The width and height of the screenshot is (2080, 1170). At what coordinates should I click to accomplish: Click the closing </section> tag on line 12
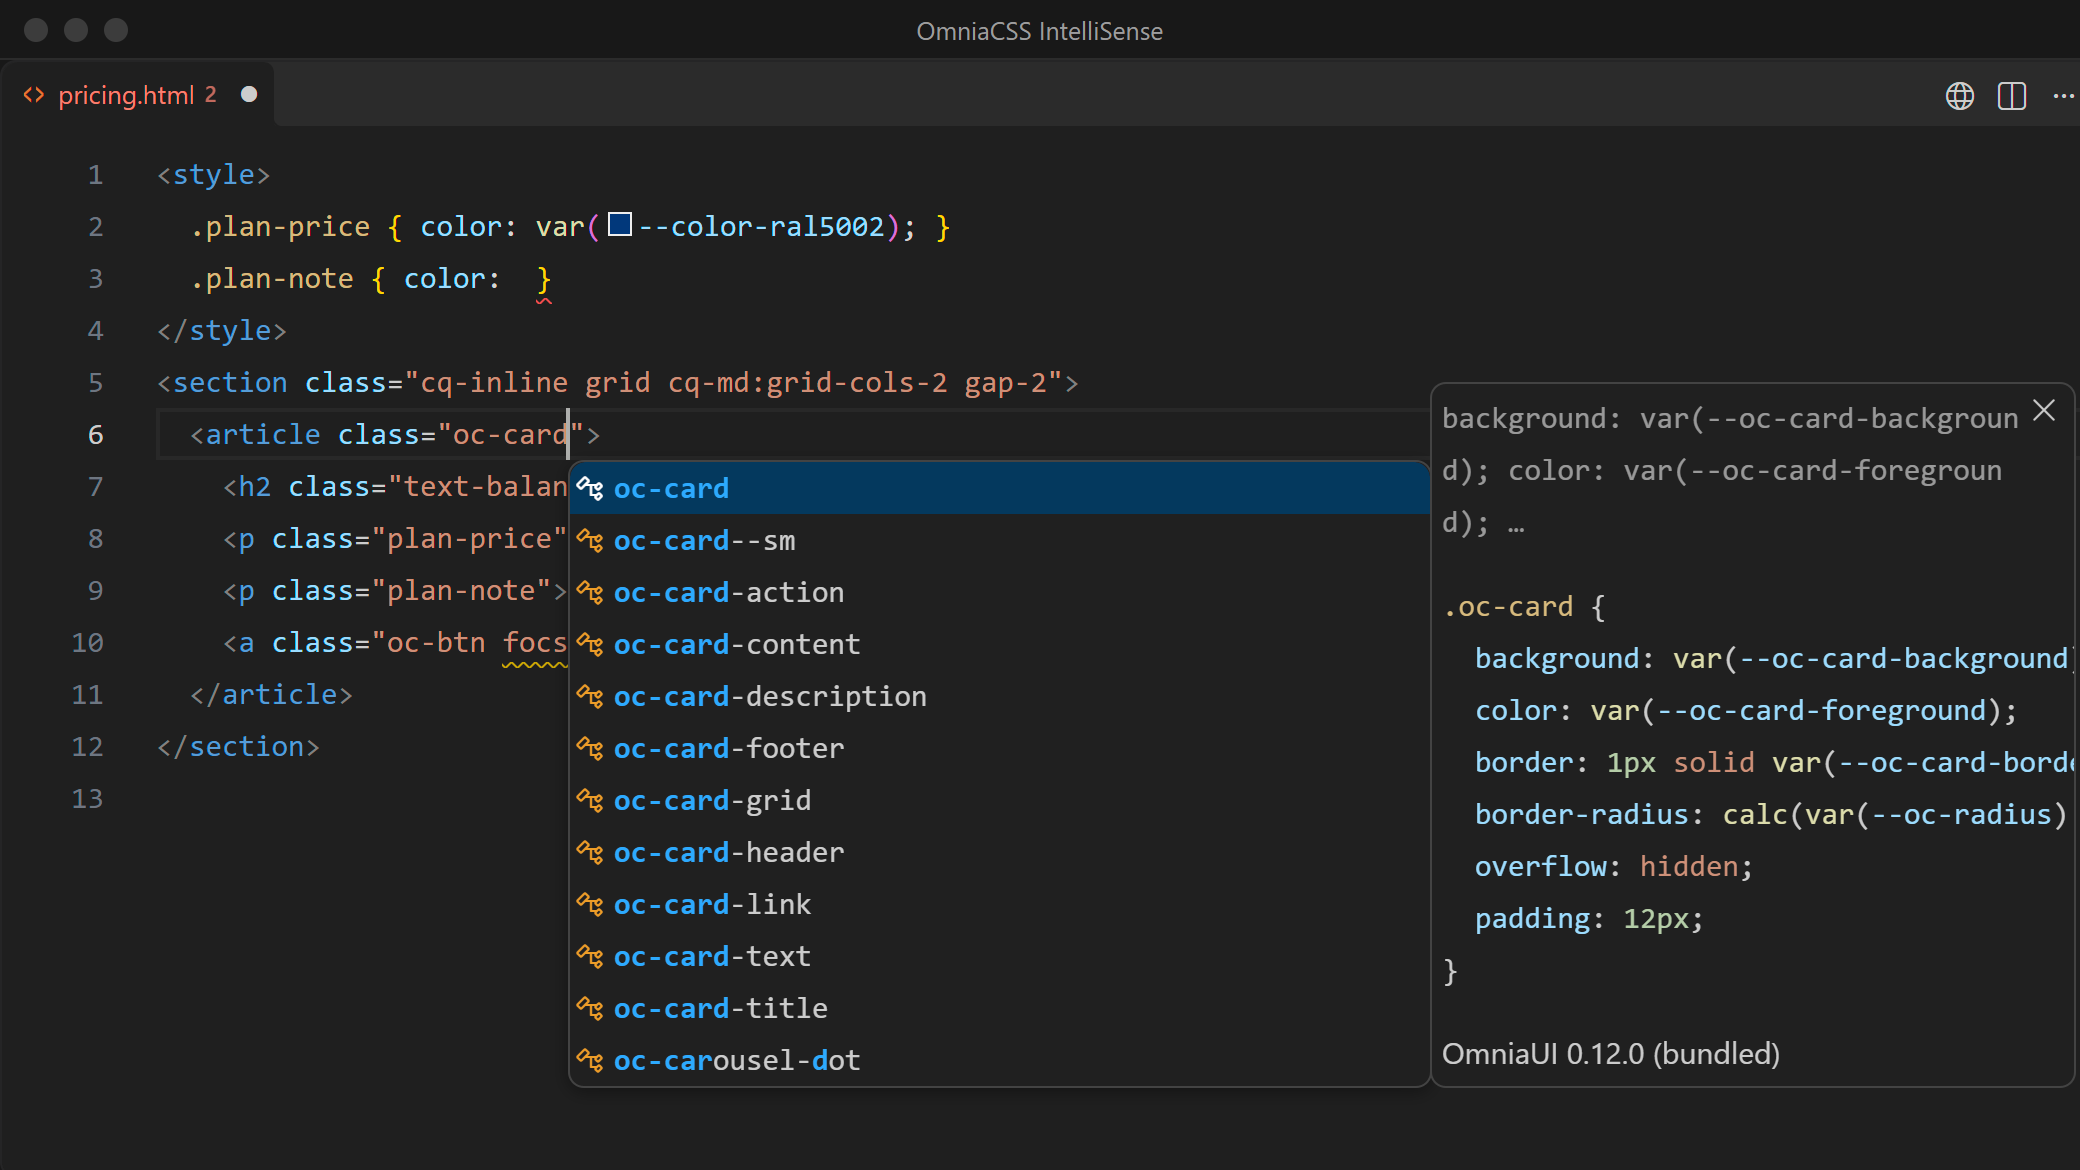pos(238,747)
